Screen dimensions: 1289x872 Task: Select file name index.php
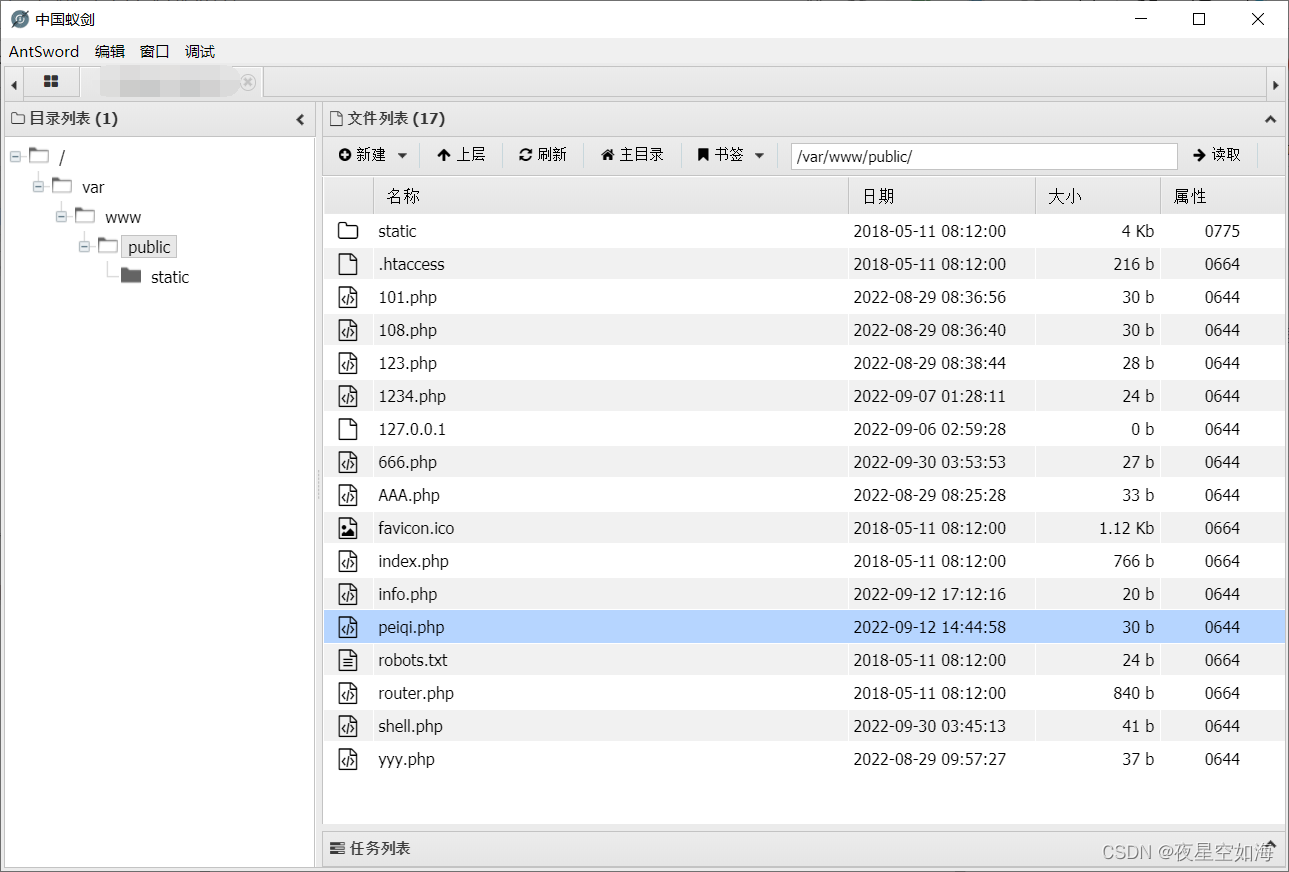pyautogui.click(x=413, y=561)
